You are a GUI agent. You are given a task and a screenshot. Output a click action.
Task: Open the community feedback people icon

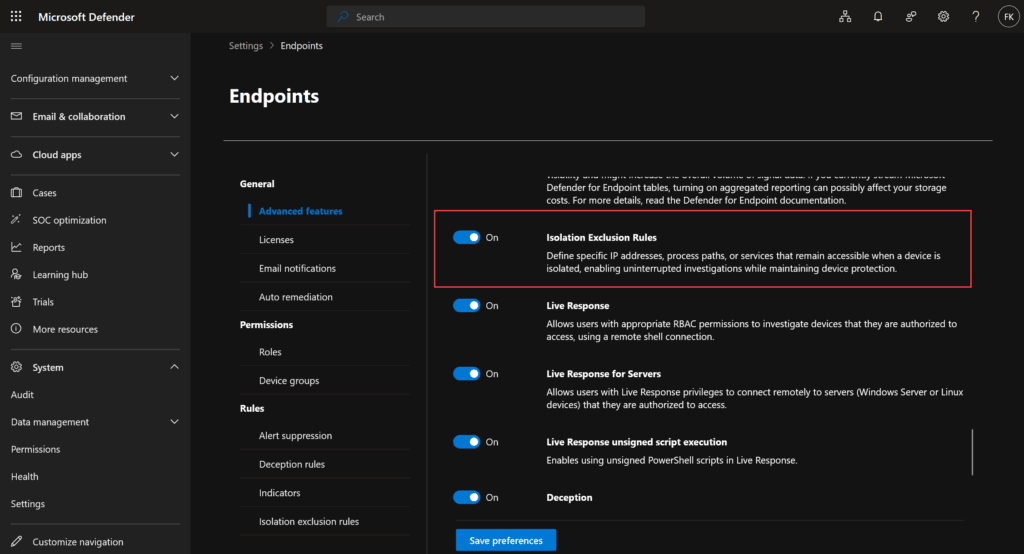click(x=910, y=17)
